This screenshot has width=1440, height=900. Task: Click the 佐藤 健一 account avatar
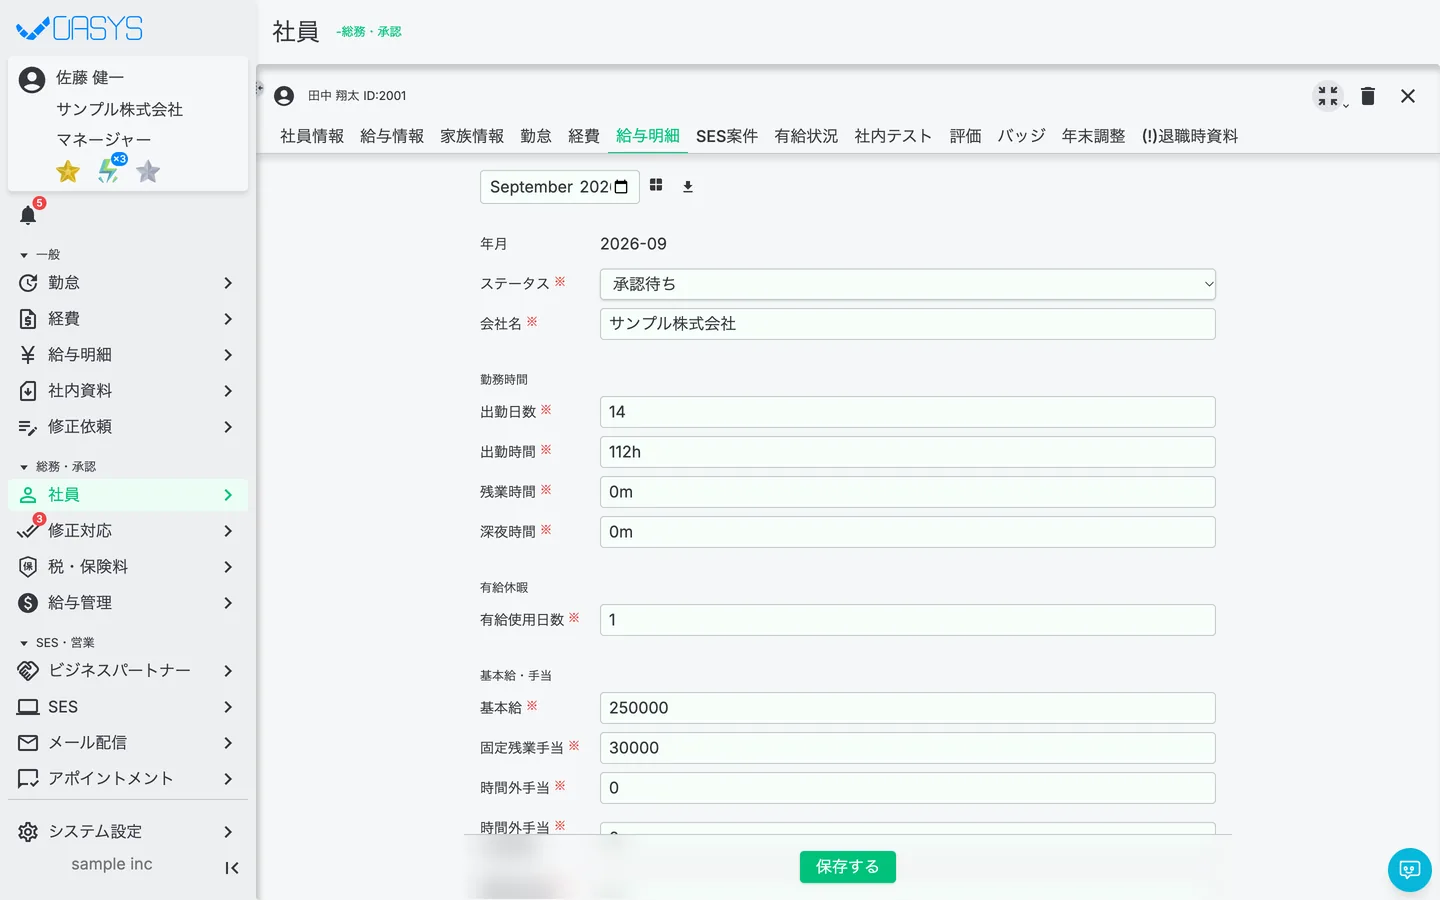click(x=32, y=80)
